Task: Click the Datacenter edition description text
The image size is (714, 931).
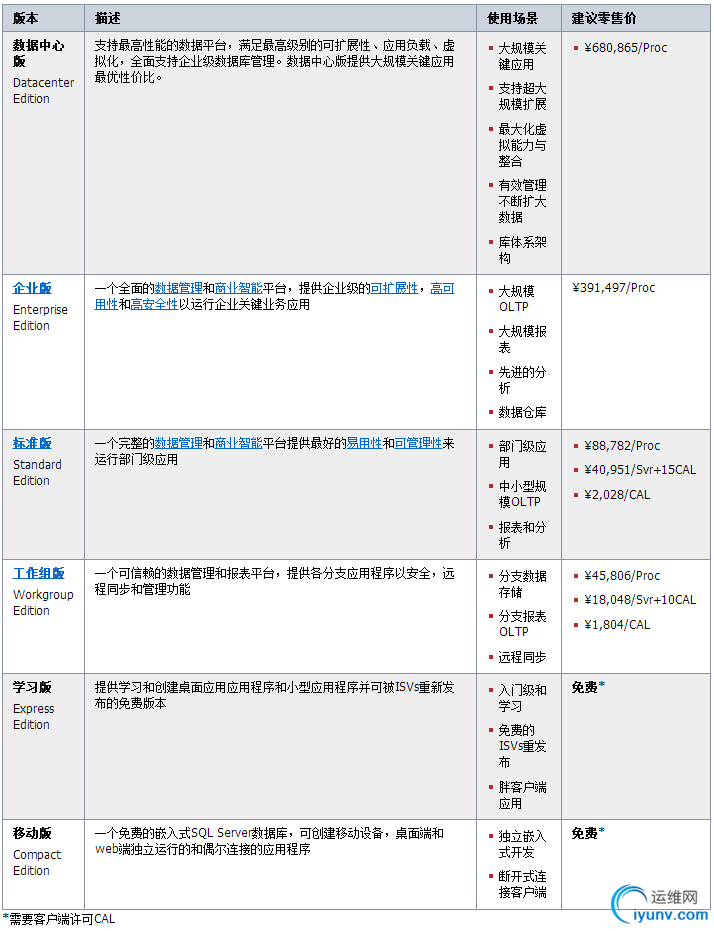Action: click(x=275, y=62)
